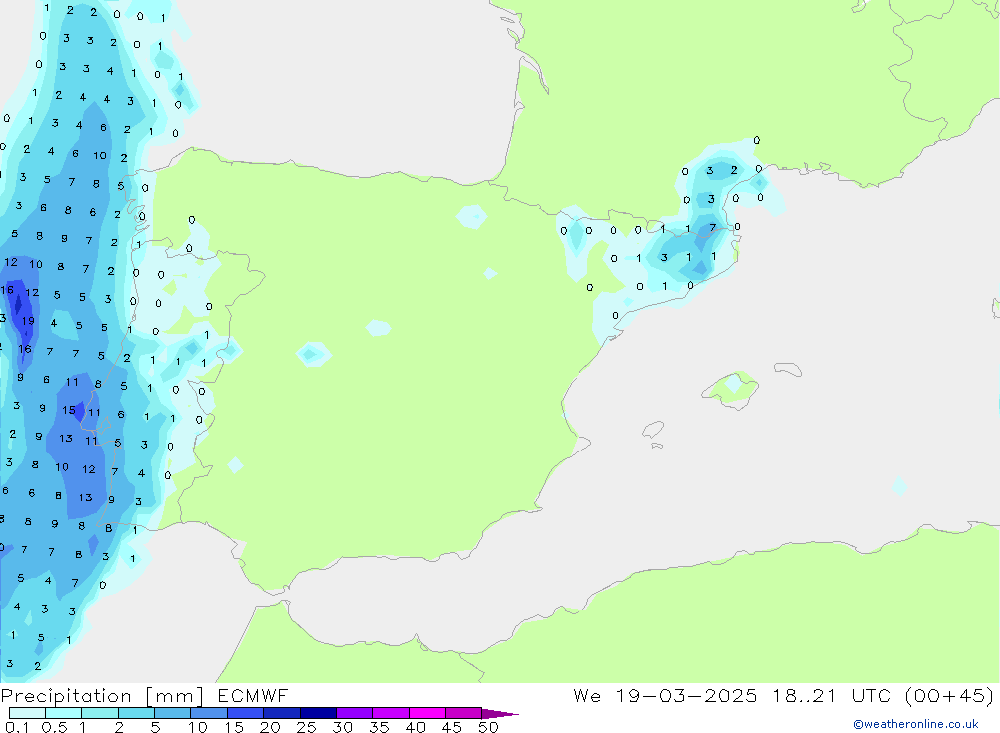This screenshot has width=1000, height=733.
Task: Click the weatheronline.co.uk copyright link
Action: pos(915,724)
